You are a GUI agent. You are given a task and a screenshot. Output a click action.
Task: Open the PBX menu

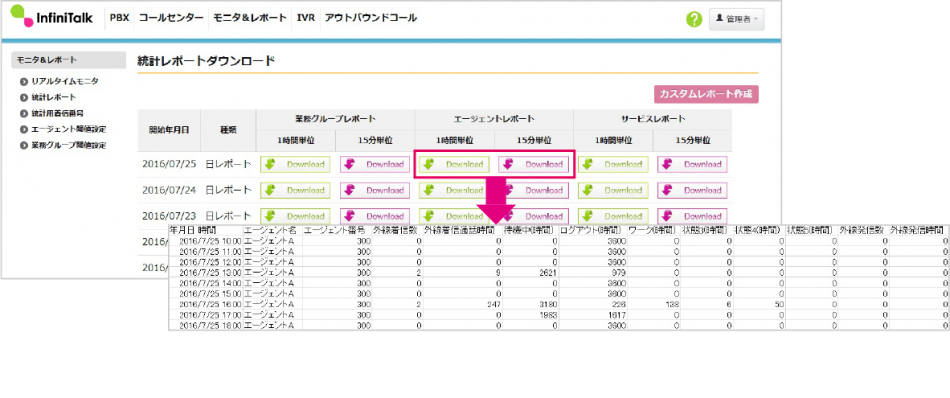click(x=119, y=18)
